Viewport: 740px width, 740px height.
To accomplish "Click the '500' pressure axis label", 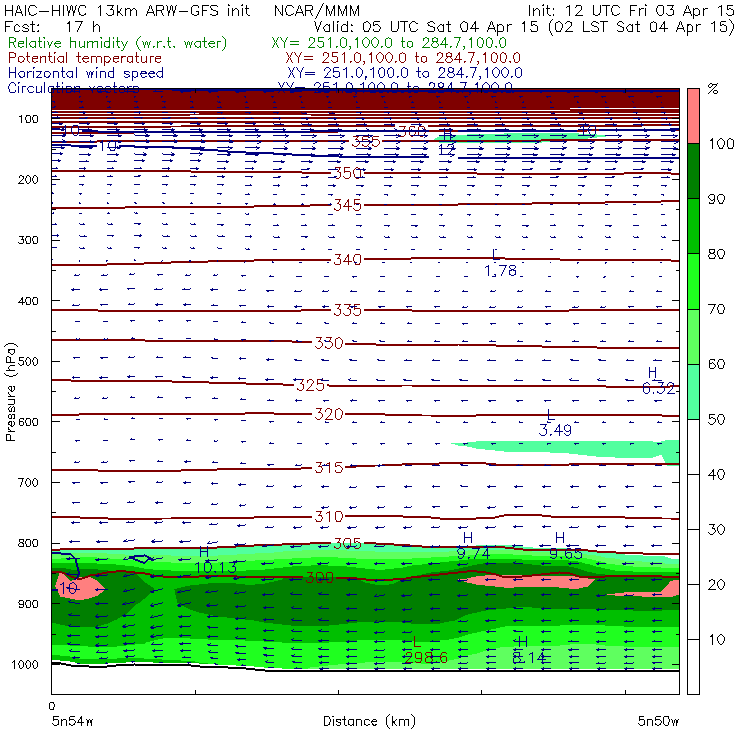I will [28, 361].
